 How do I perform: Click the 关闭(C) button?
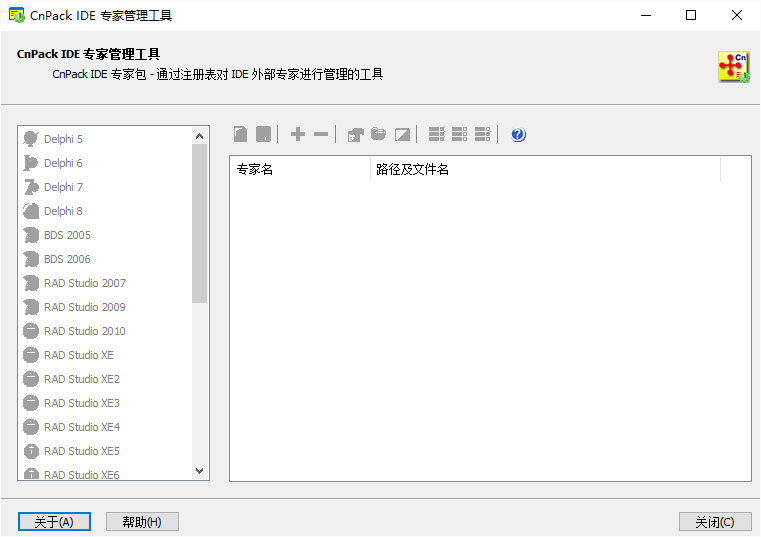pos(715,522)
